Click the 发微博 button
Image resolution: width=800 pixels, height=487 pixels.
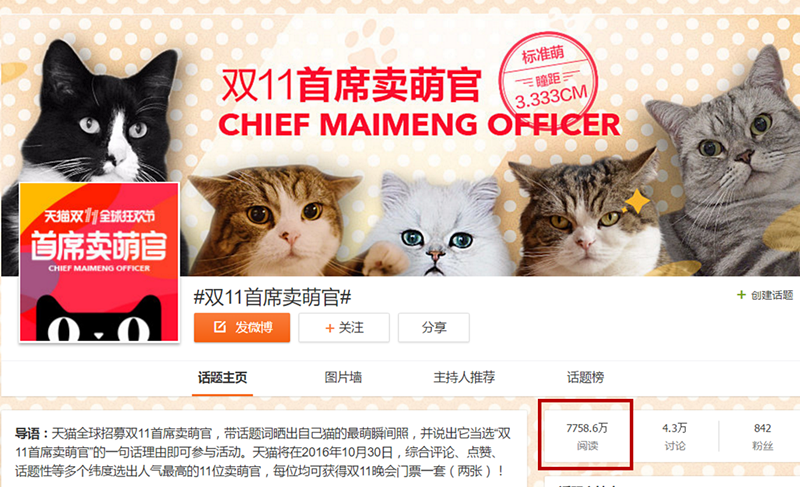(242, 327)
